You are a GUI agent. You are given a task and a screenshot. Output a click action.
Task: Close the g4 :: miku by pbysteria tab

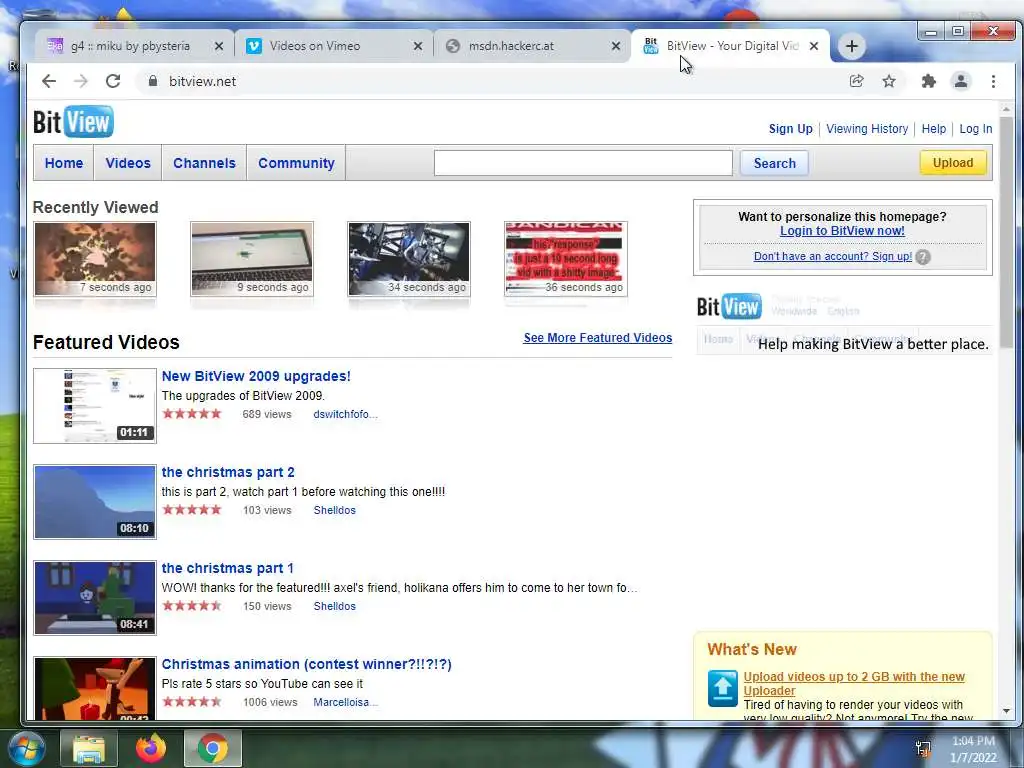[219, 46]
